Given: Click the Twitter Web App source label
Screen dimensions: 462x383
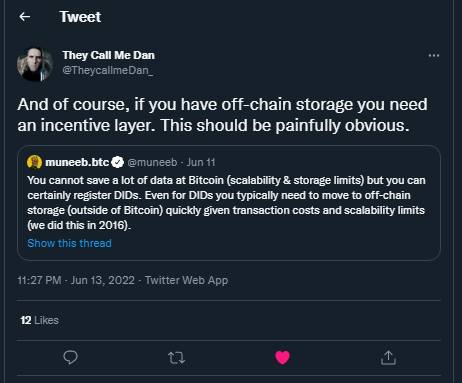Looking at the screenshot, I should [186, 280].
